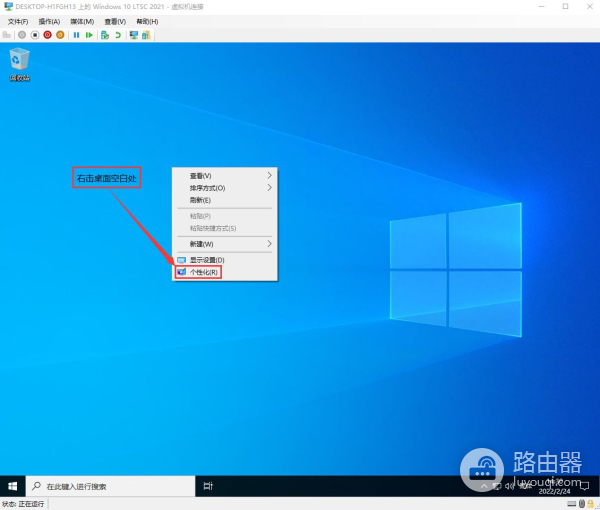Reset the VM using the green play icon
This screenshot has width=600, height=510.
[x=89, y=35]
